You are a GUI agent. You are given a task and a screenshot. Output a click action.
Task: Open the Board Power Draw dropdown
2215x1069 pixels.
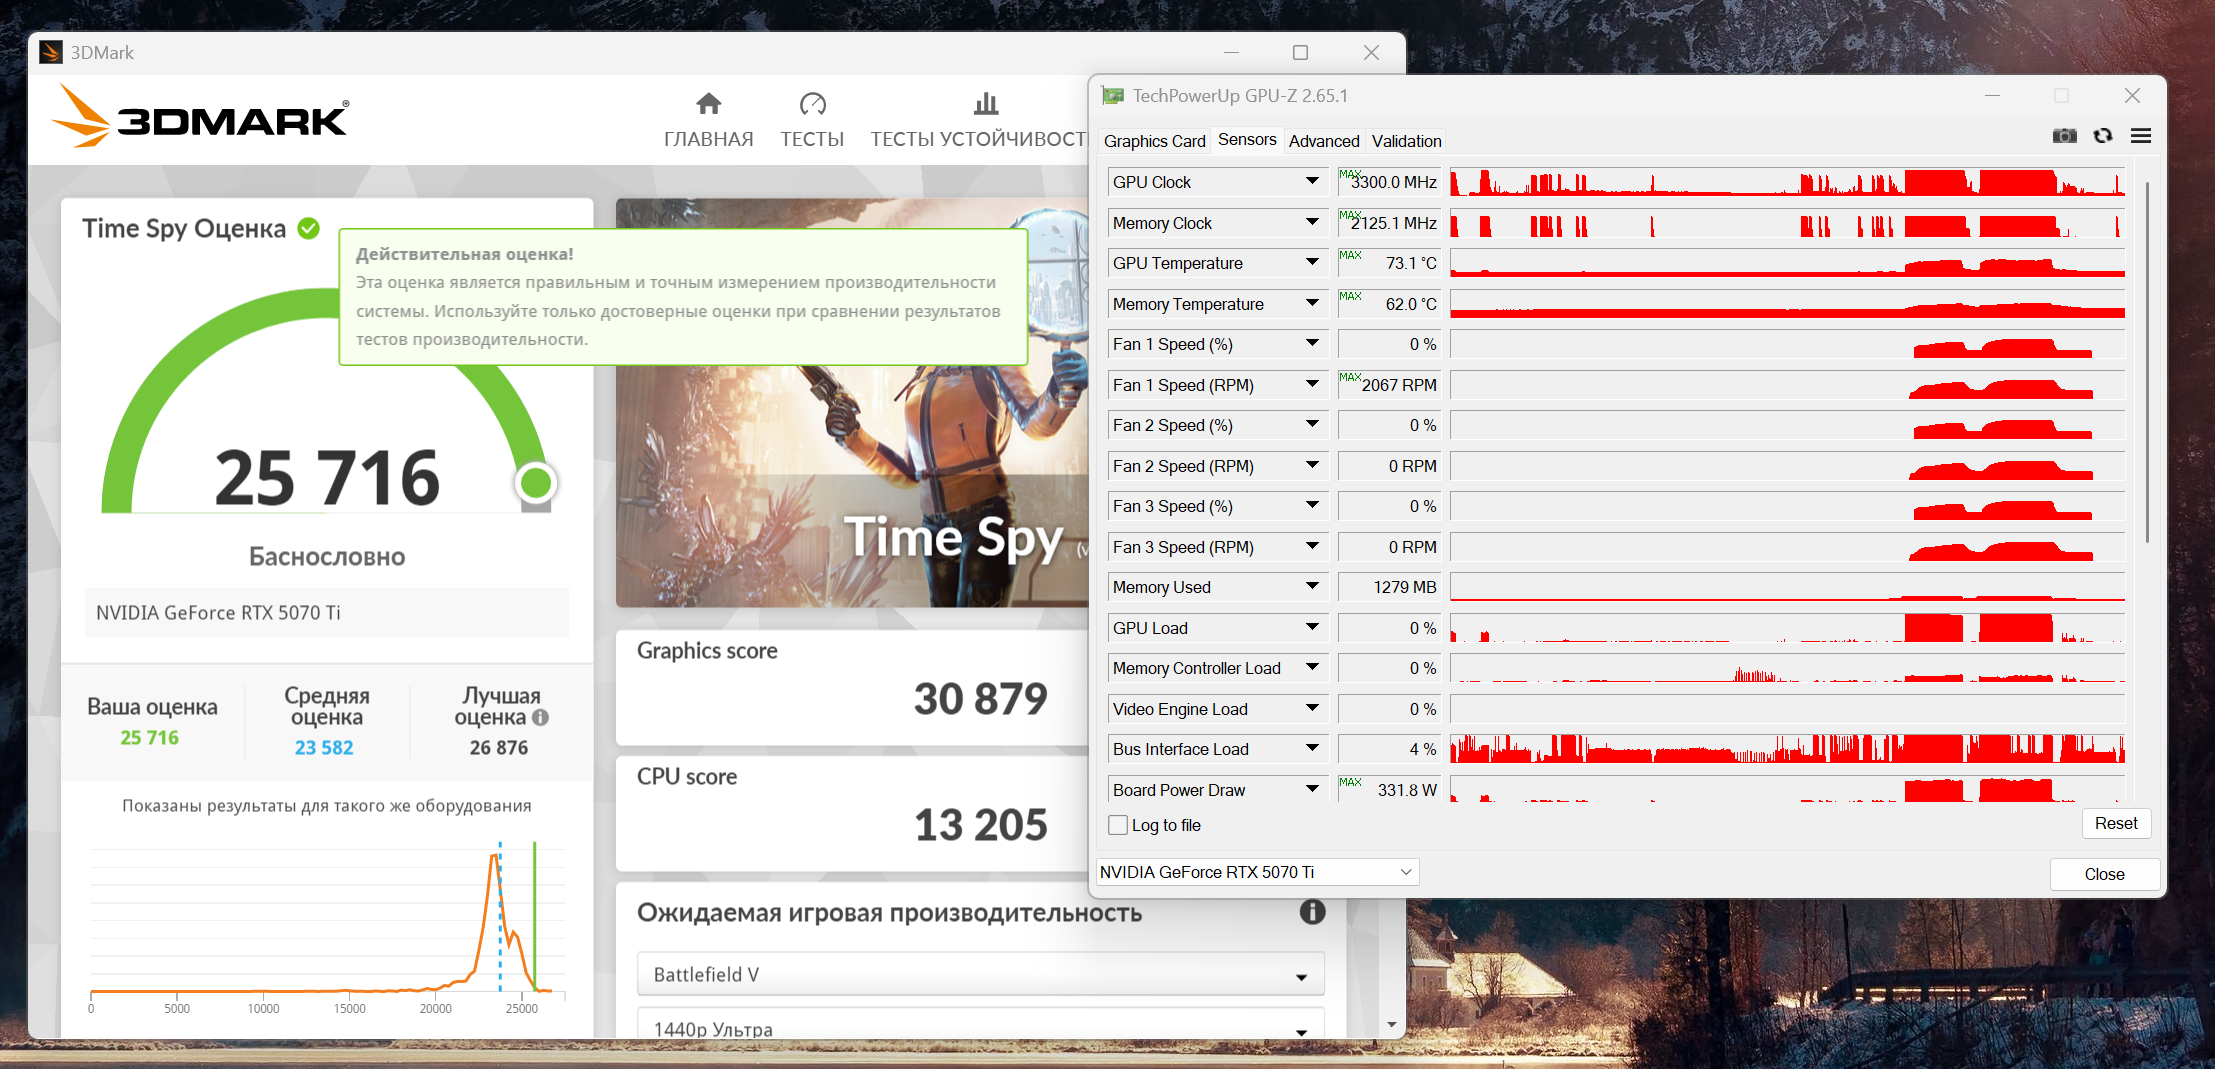1312,790
